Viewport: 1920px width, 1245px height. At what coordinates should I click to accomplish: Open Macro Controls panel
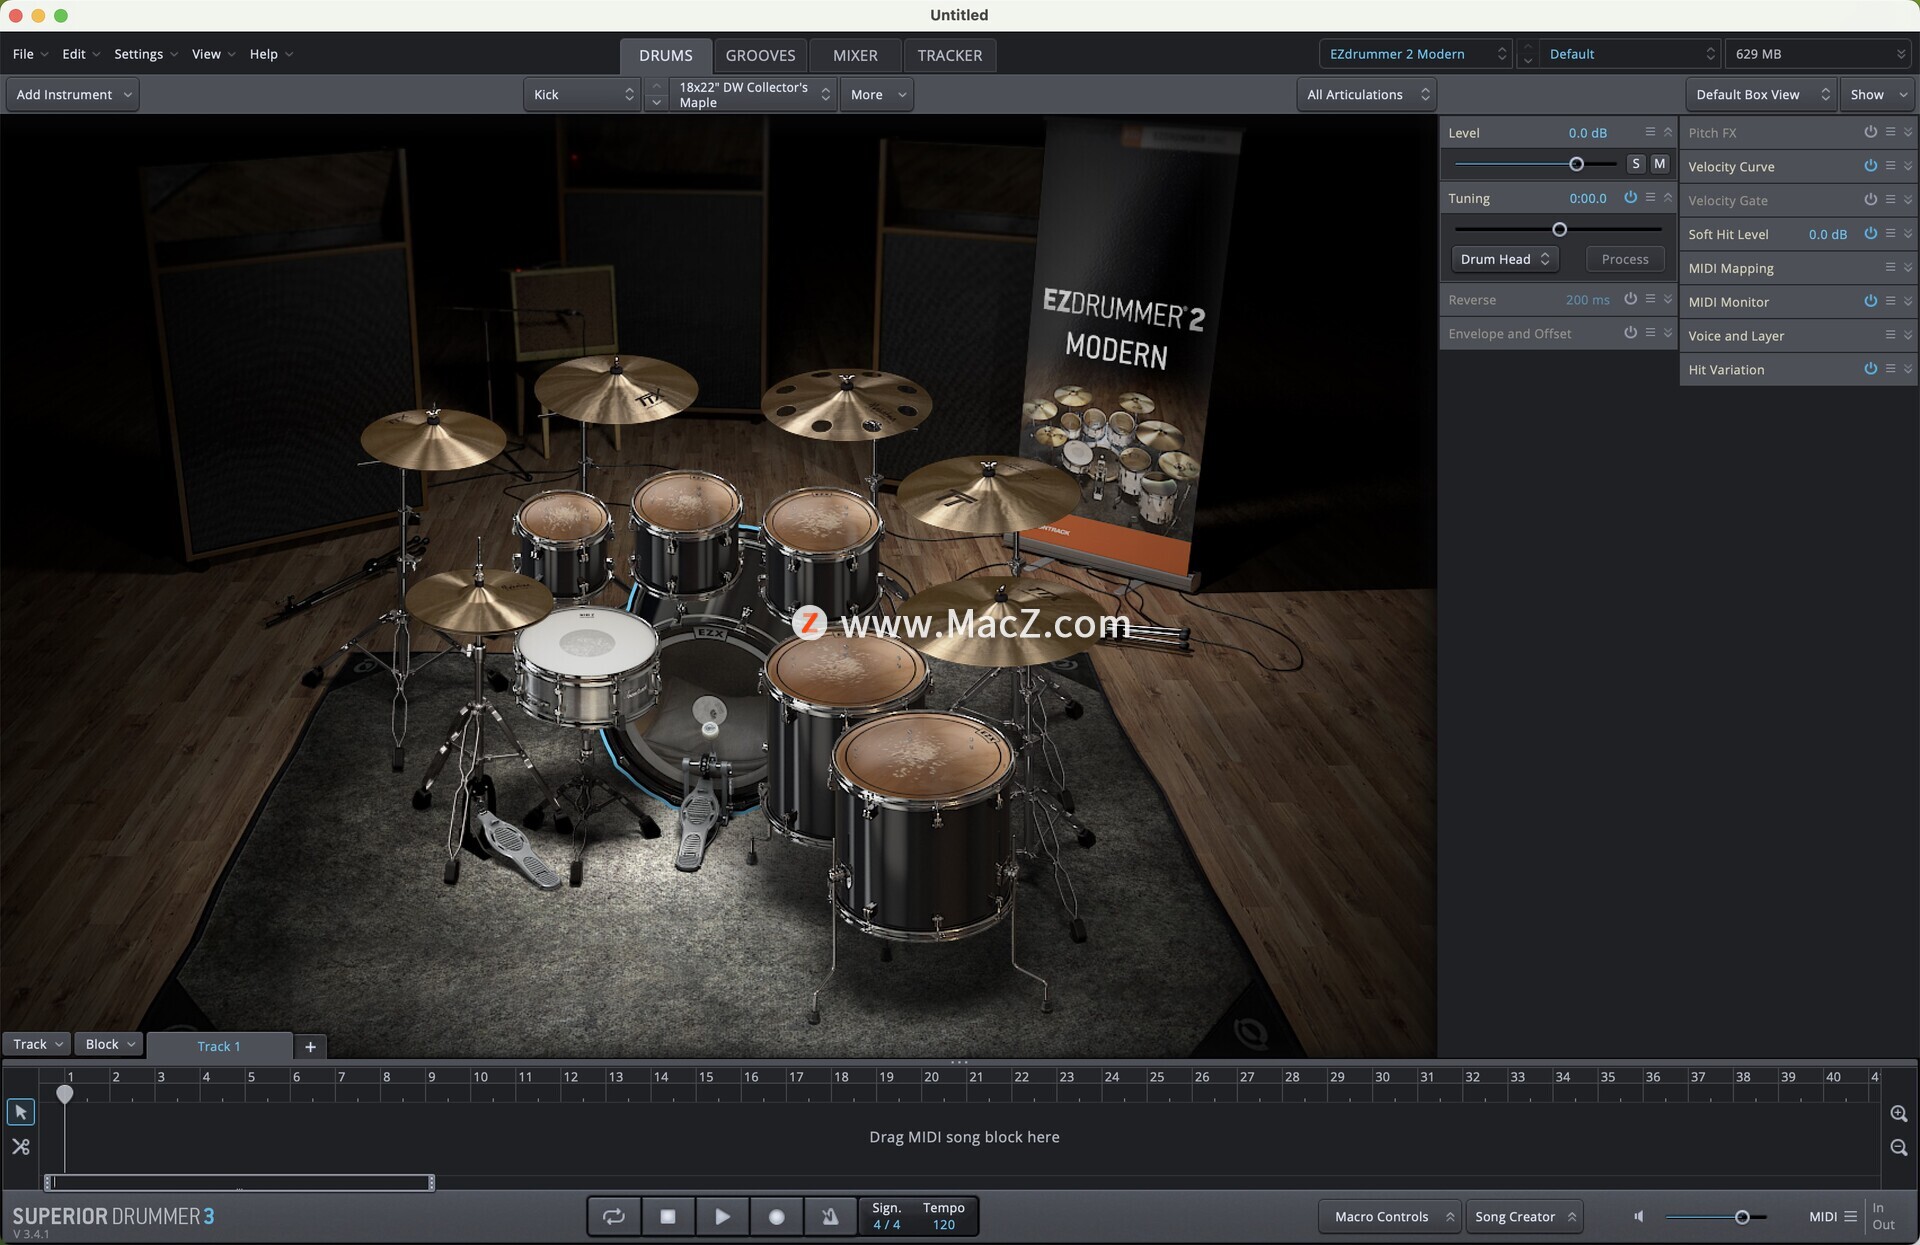click(x=1390, y=1216)
